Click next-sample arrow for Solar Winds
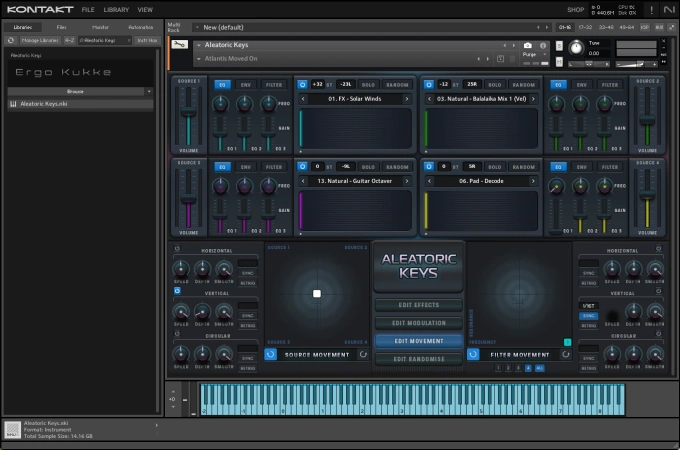This screenshot has height=450, width=680. tap(409, 99)
